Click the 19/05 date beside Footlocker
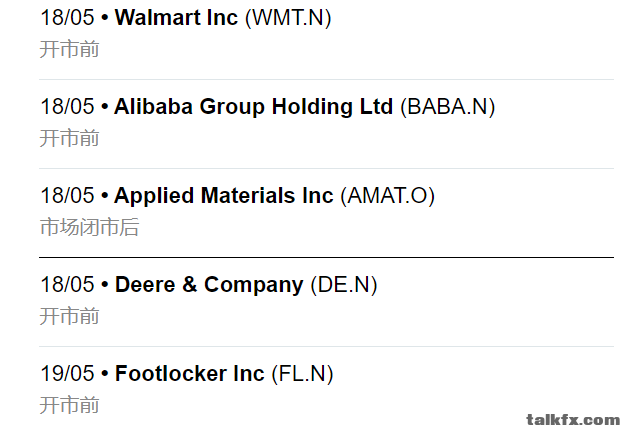Image resolution: width=625 pixels, height=431 pixels. pos(67,373)
